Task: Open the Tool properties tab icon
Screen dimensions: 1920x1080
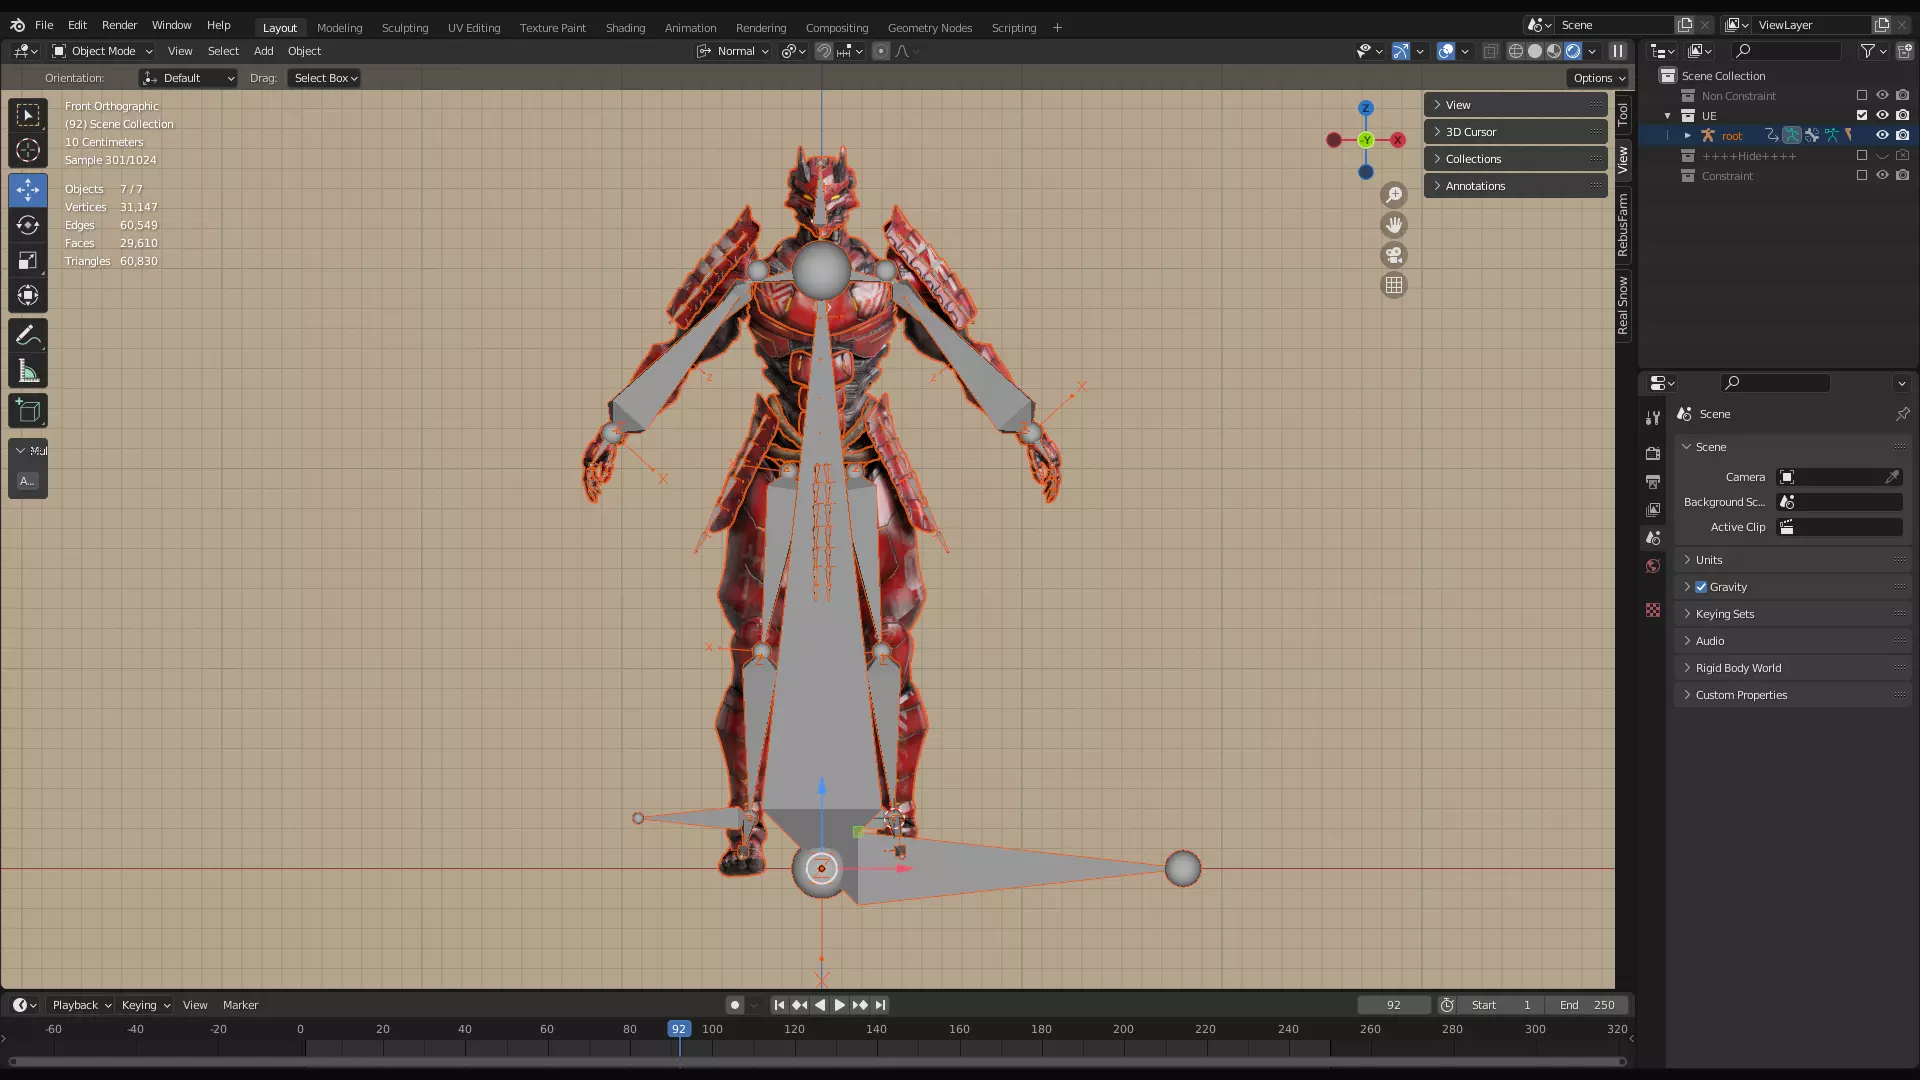Action: [1653, 418]
